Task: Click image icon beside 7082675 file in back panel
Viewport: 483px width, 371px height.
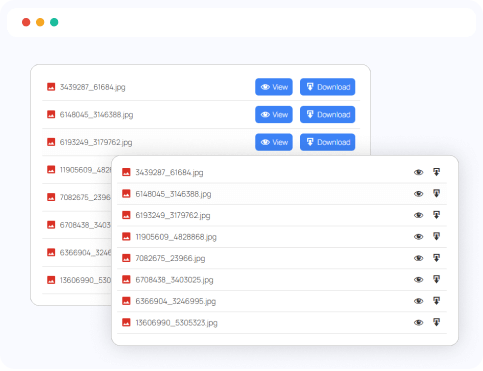Action: point(51,197)
